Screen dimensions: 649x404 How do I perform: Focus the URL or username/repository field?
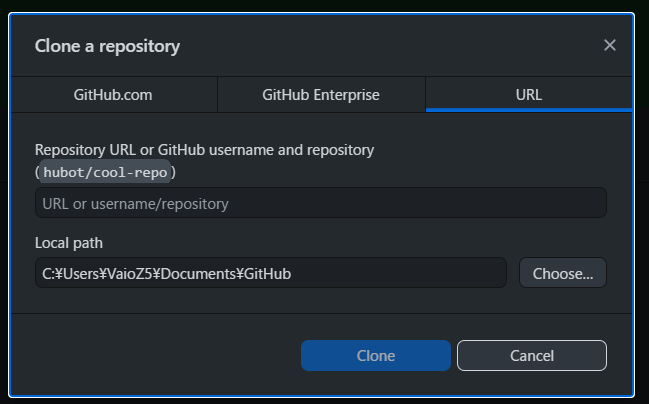320,203
